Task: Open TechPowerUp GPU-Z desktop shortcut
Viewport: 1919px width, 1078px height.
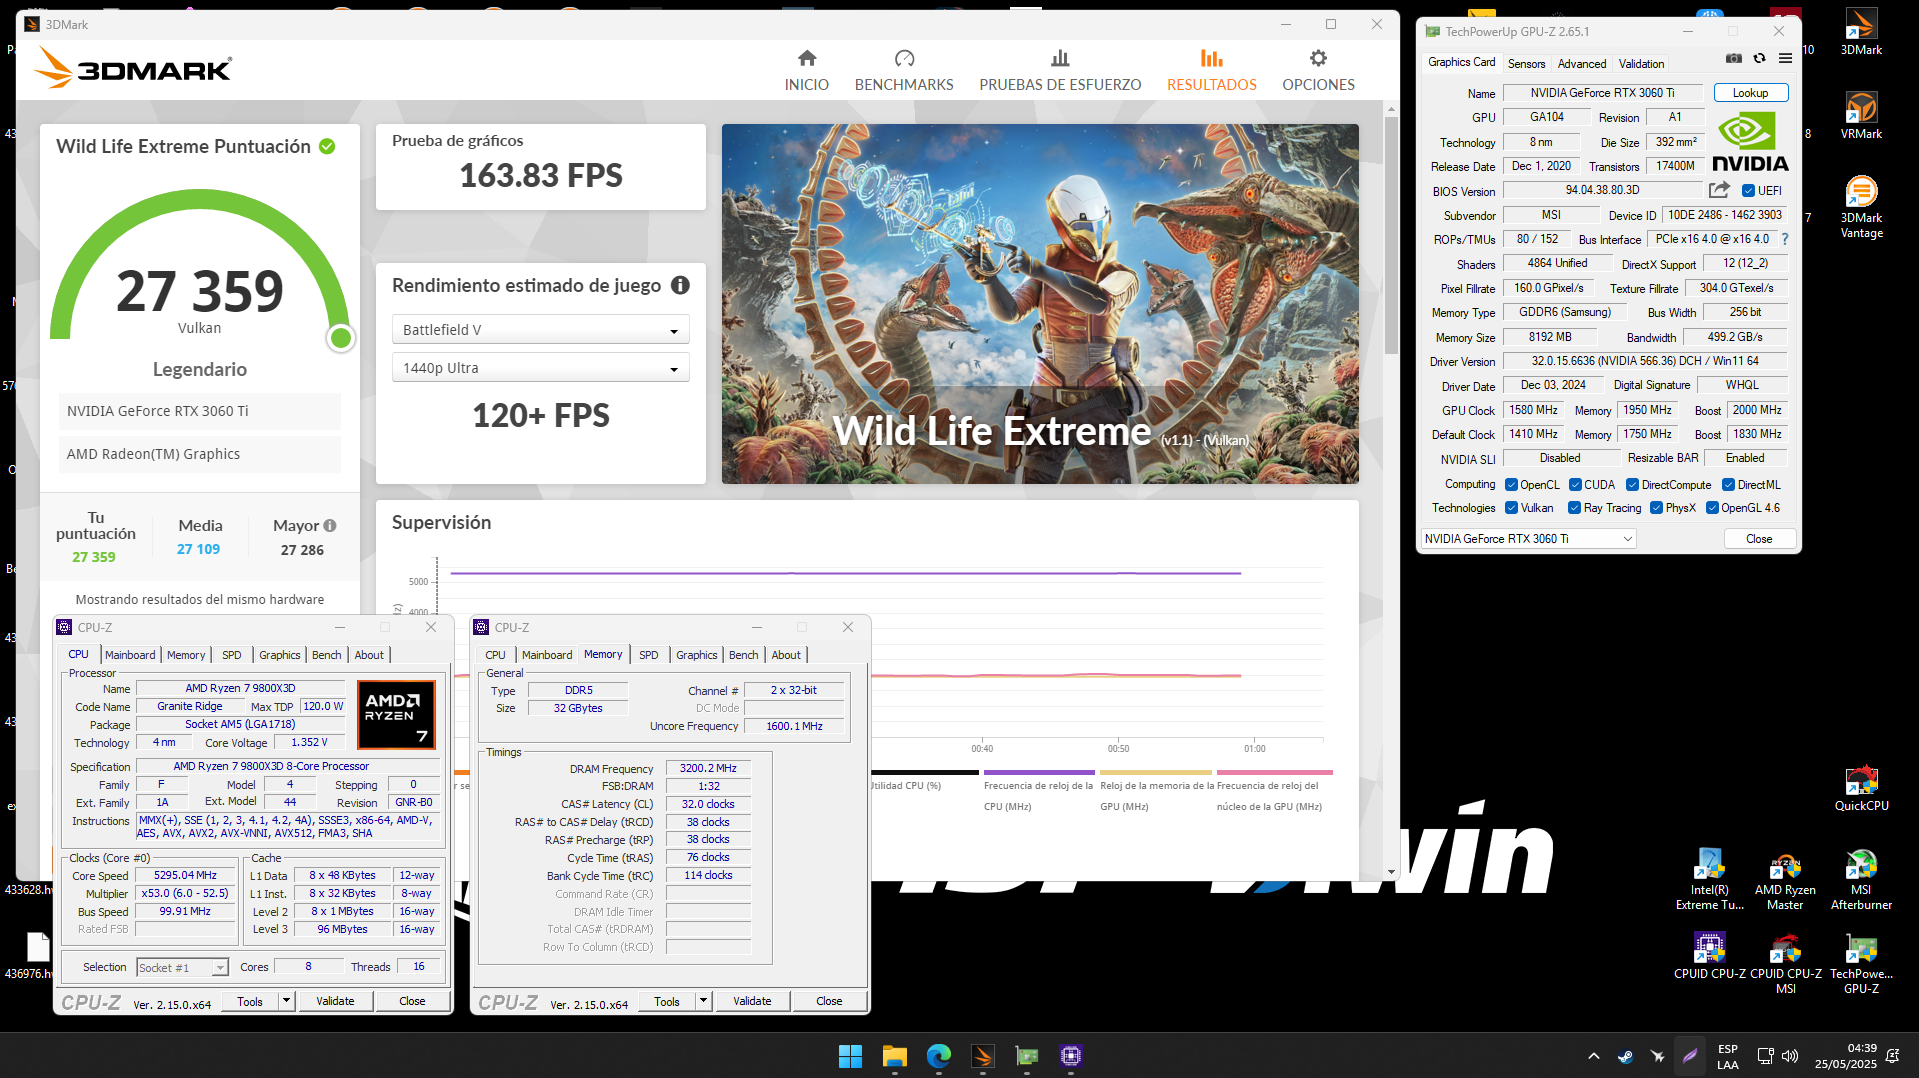Action: pos(1861,963)
